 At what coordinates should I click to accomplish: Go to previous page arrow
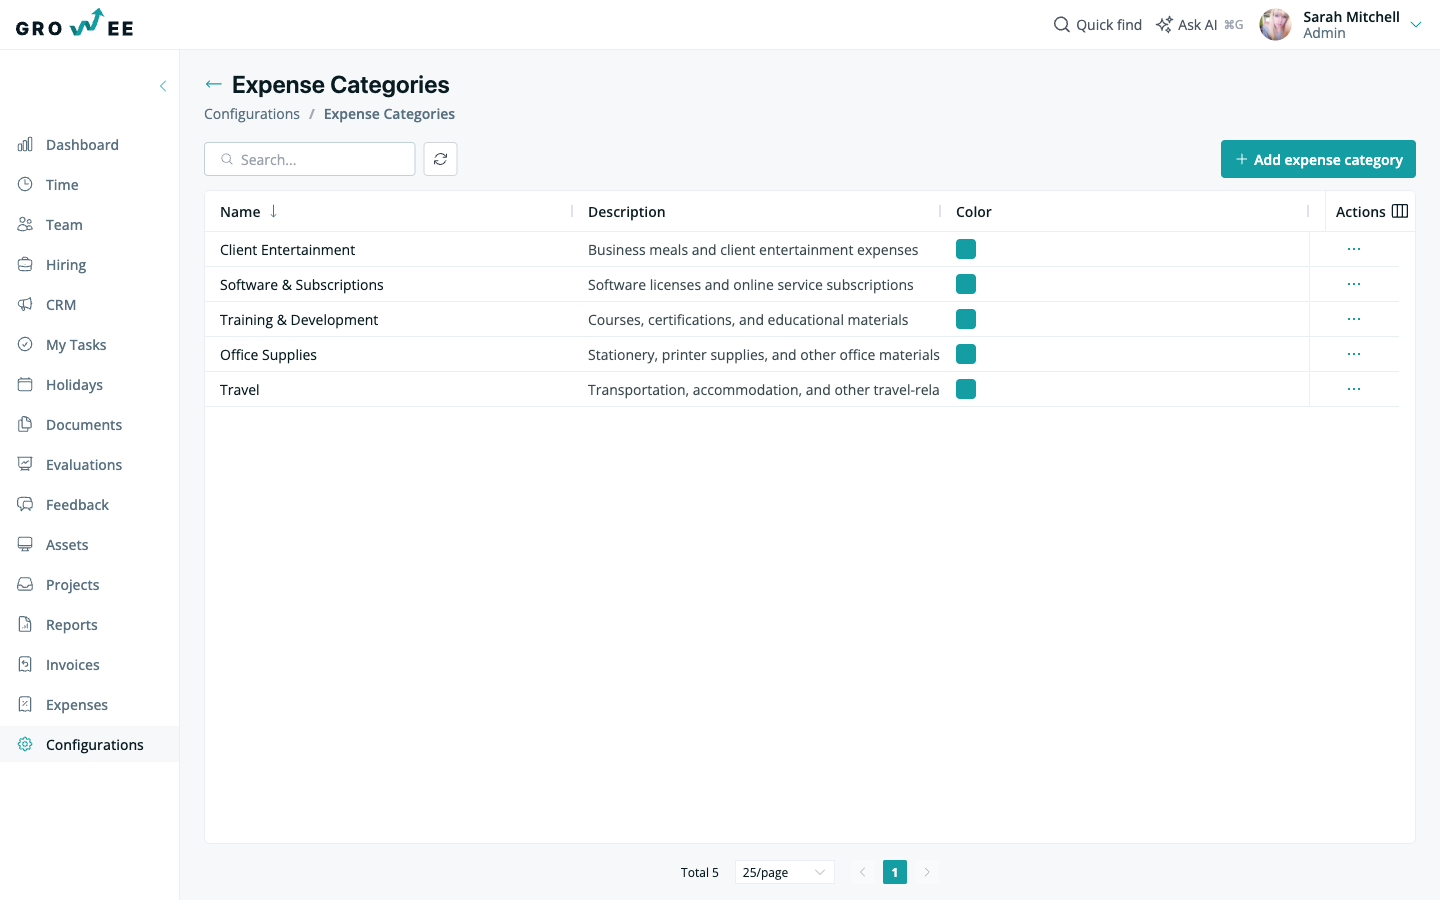(x=862, y=872)
